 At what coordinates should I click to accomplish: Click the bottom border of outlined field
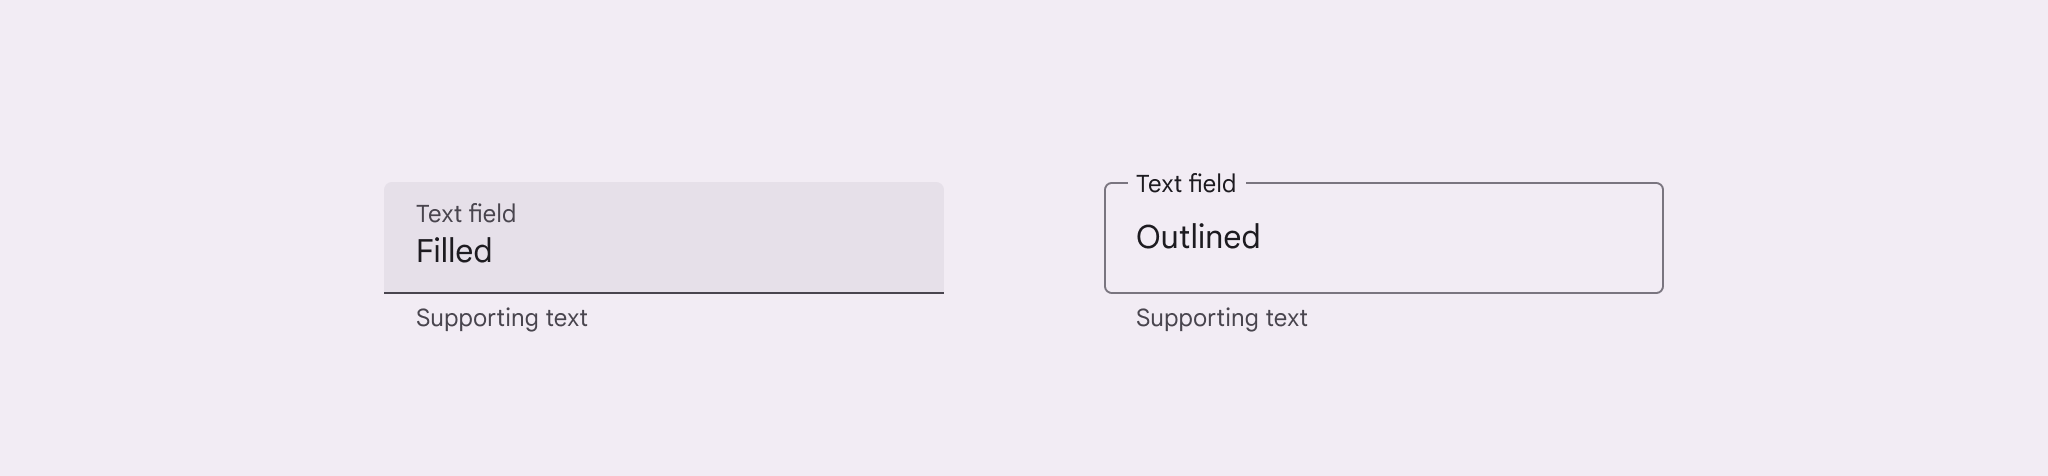(x=1383, y=292)
